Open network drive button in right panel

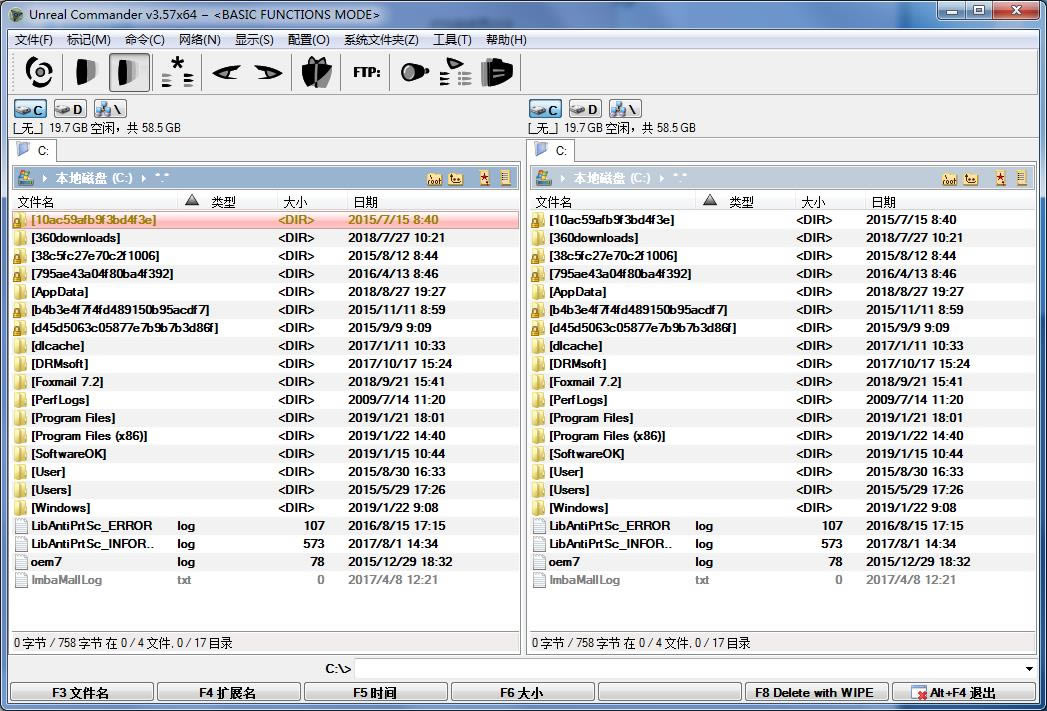(x=625, y=109)
